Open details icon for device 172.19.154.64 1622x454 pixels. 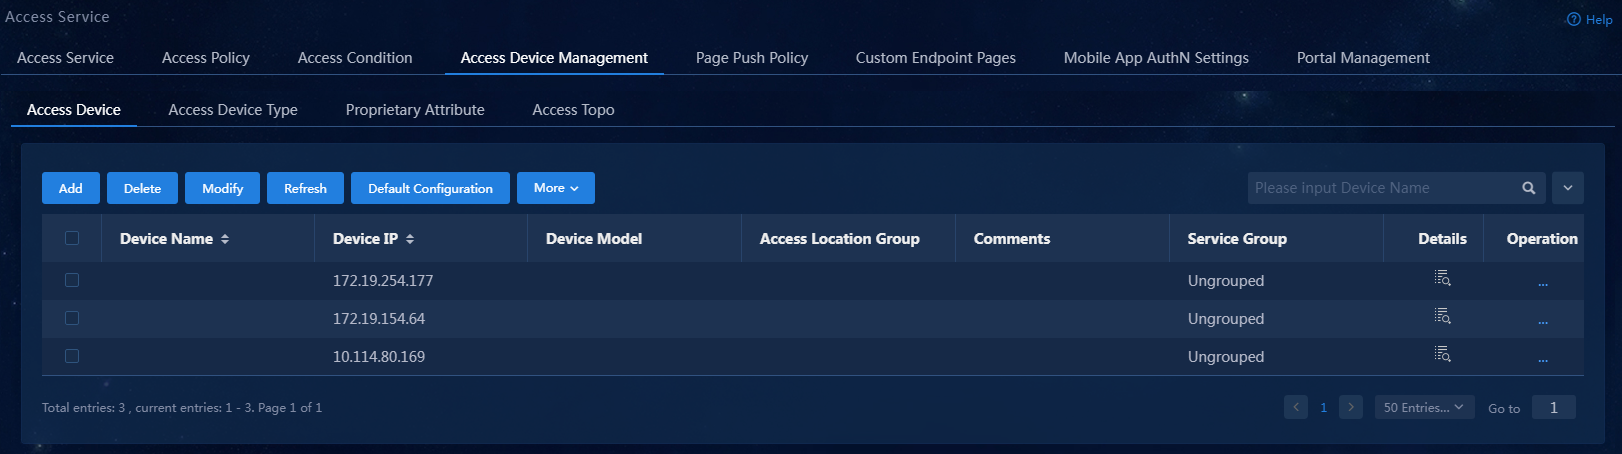click(x=1442, y=316)
